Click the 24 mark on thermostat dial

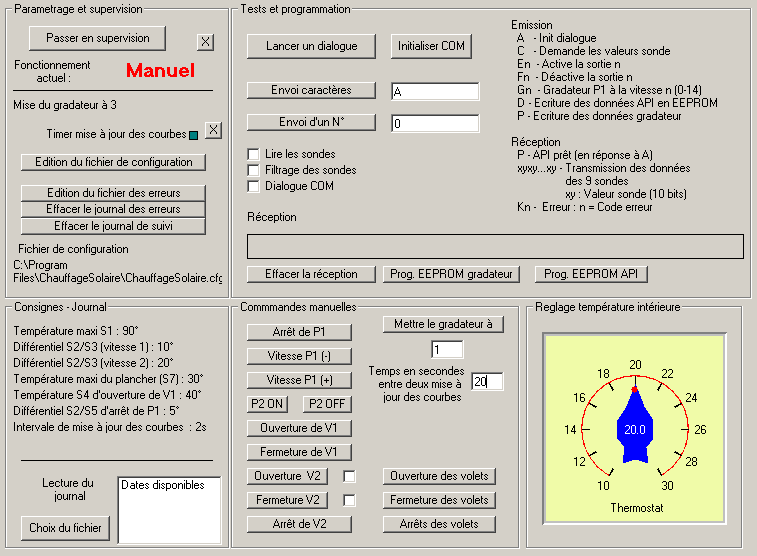pos(691,398)
